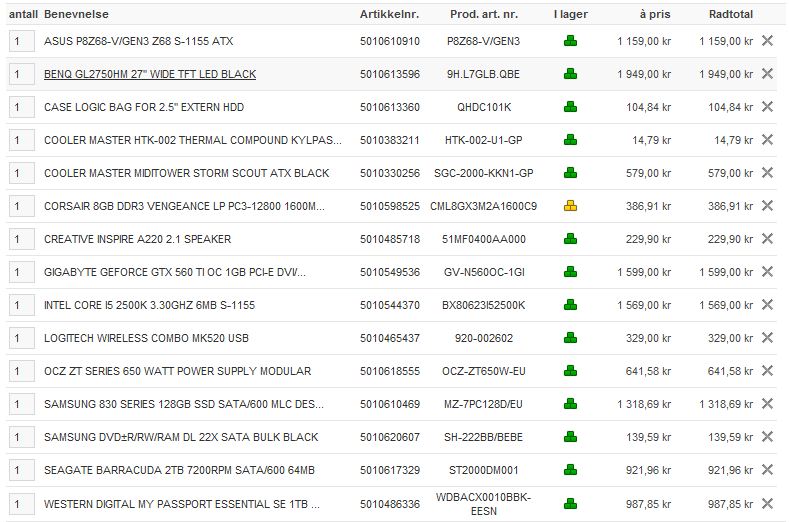Screen dimensions: 789x522
Task: Remove GIGABYTE GEFORCE GTX 560 row
Action: [767, 272]
